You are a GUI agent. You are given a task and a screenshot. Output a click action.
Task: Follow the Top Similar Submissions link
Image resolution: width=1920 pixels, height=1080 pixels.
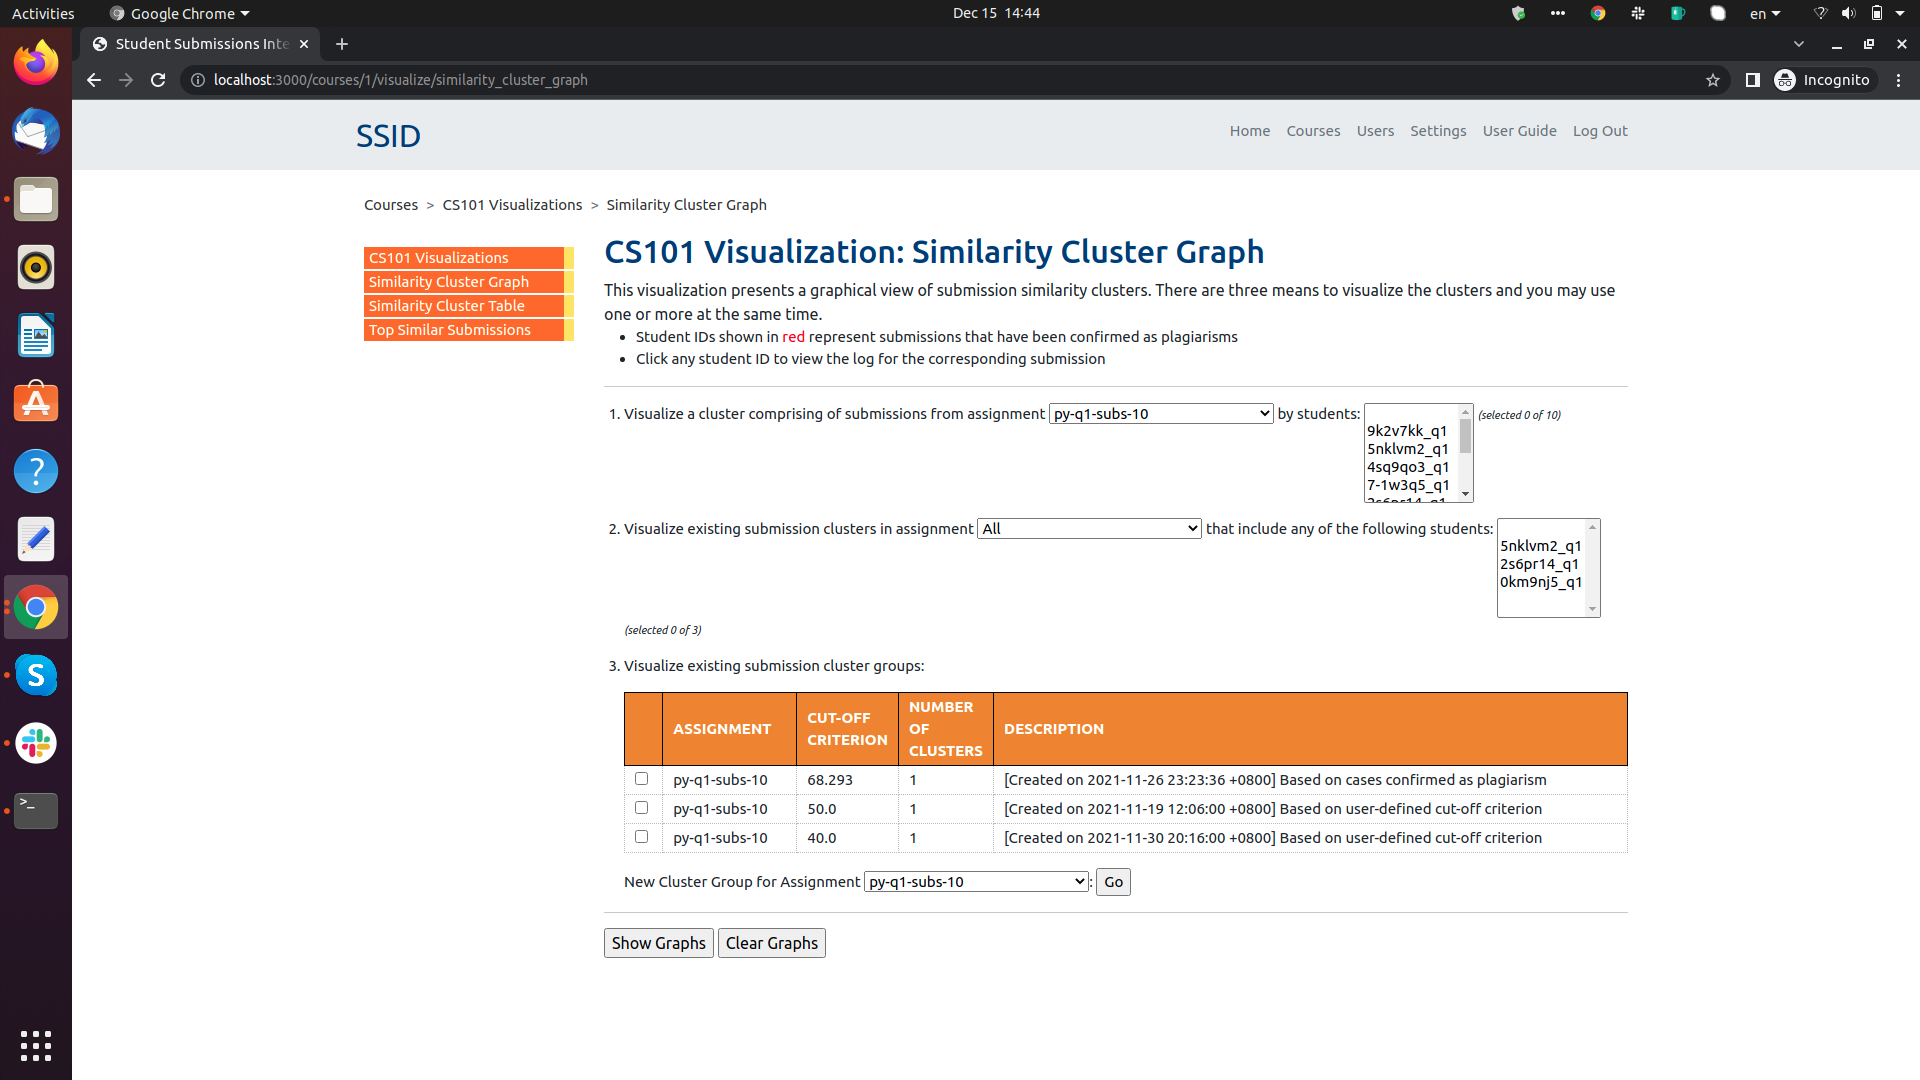pyautogui.click(x=449, y=330)
